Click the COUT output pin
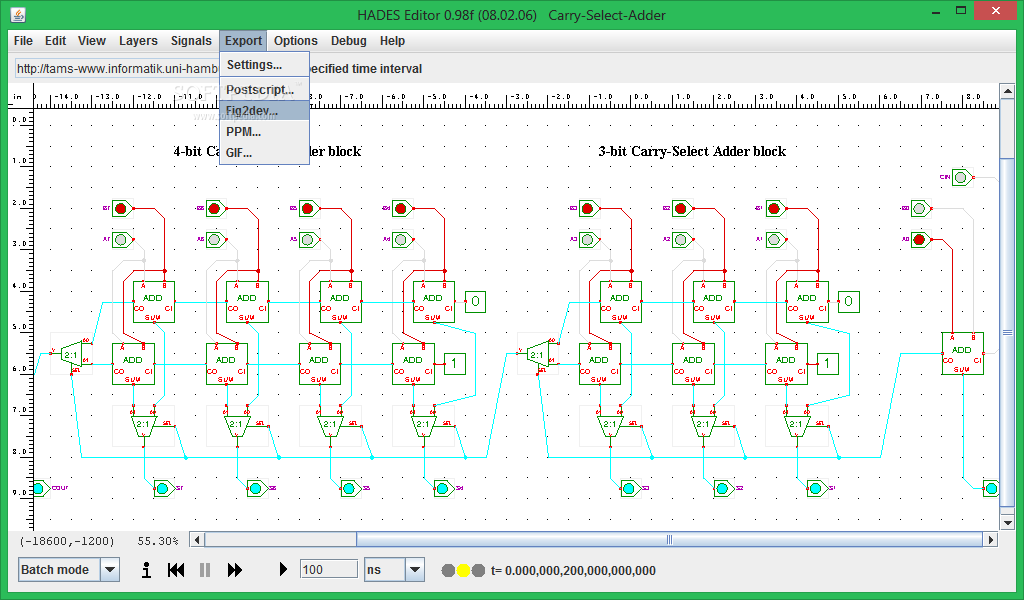 (40, 488)
